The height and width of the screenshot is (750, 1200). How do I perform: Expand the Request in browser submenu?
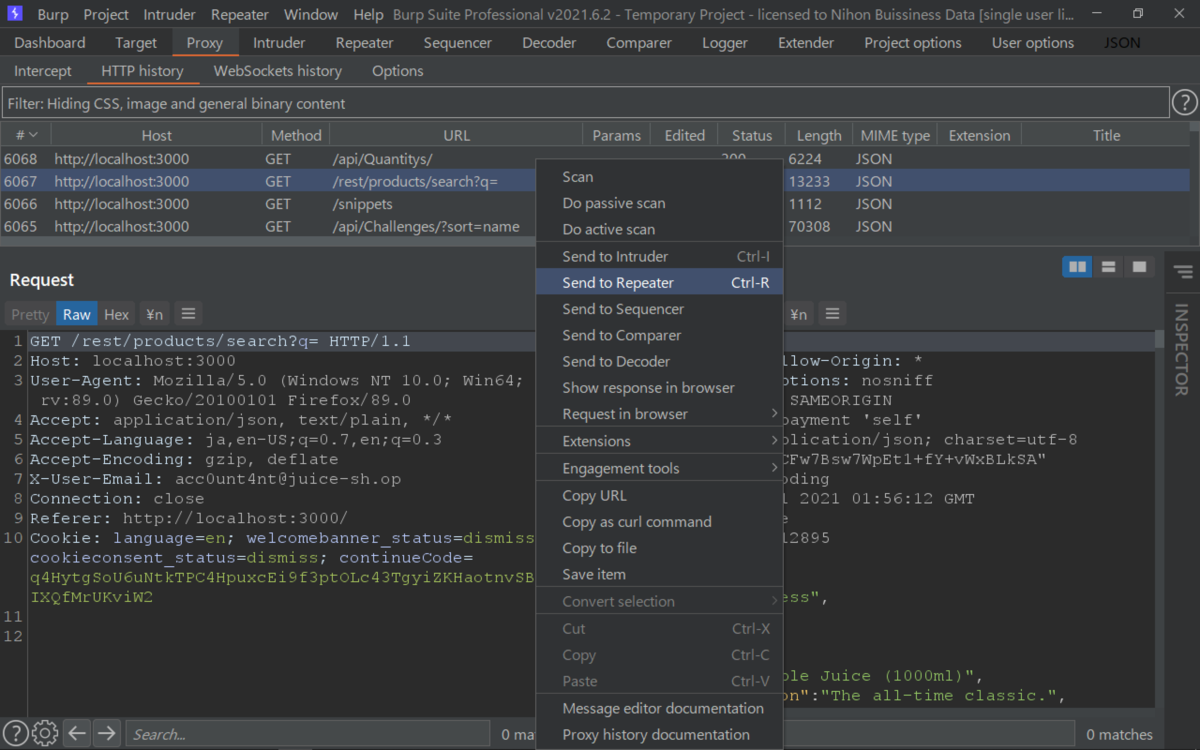coord(659,414)
